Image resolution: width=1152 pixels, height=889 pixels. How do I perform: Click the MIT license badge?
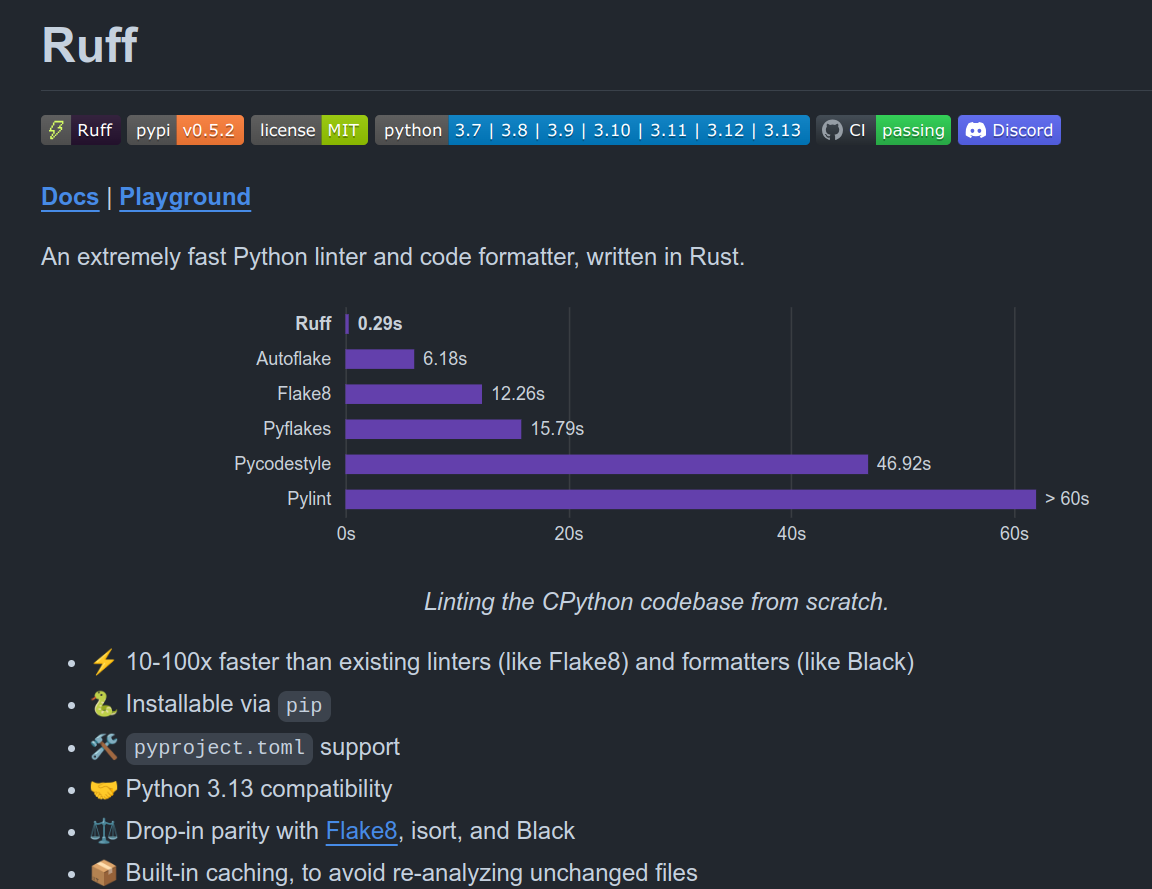[341, 129]
